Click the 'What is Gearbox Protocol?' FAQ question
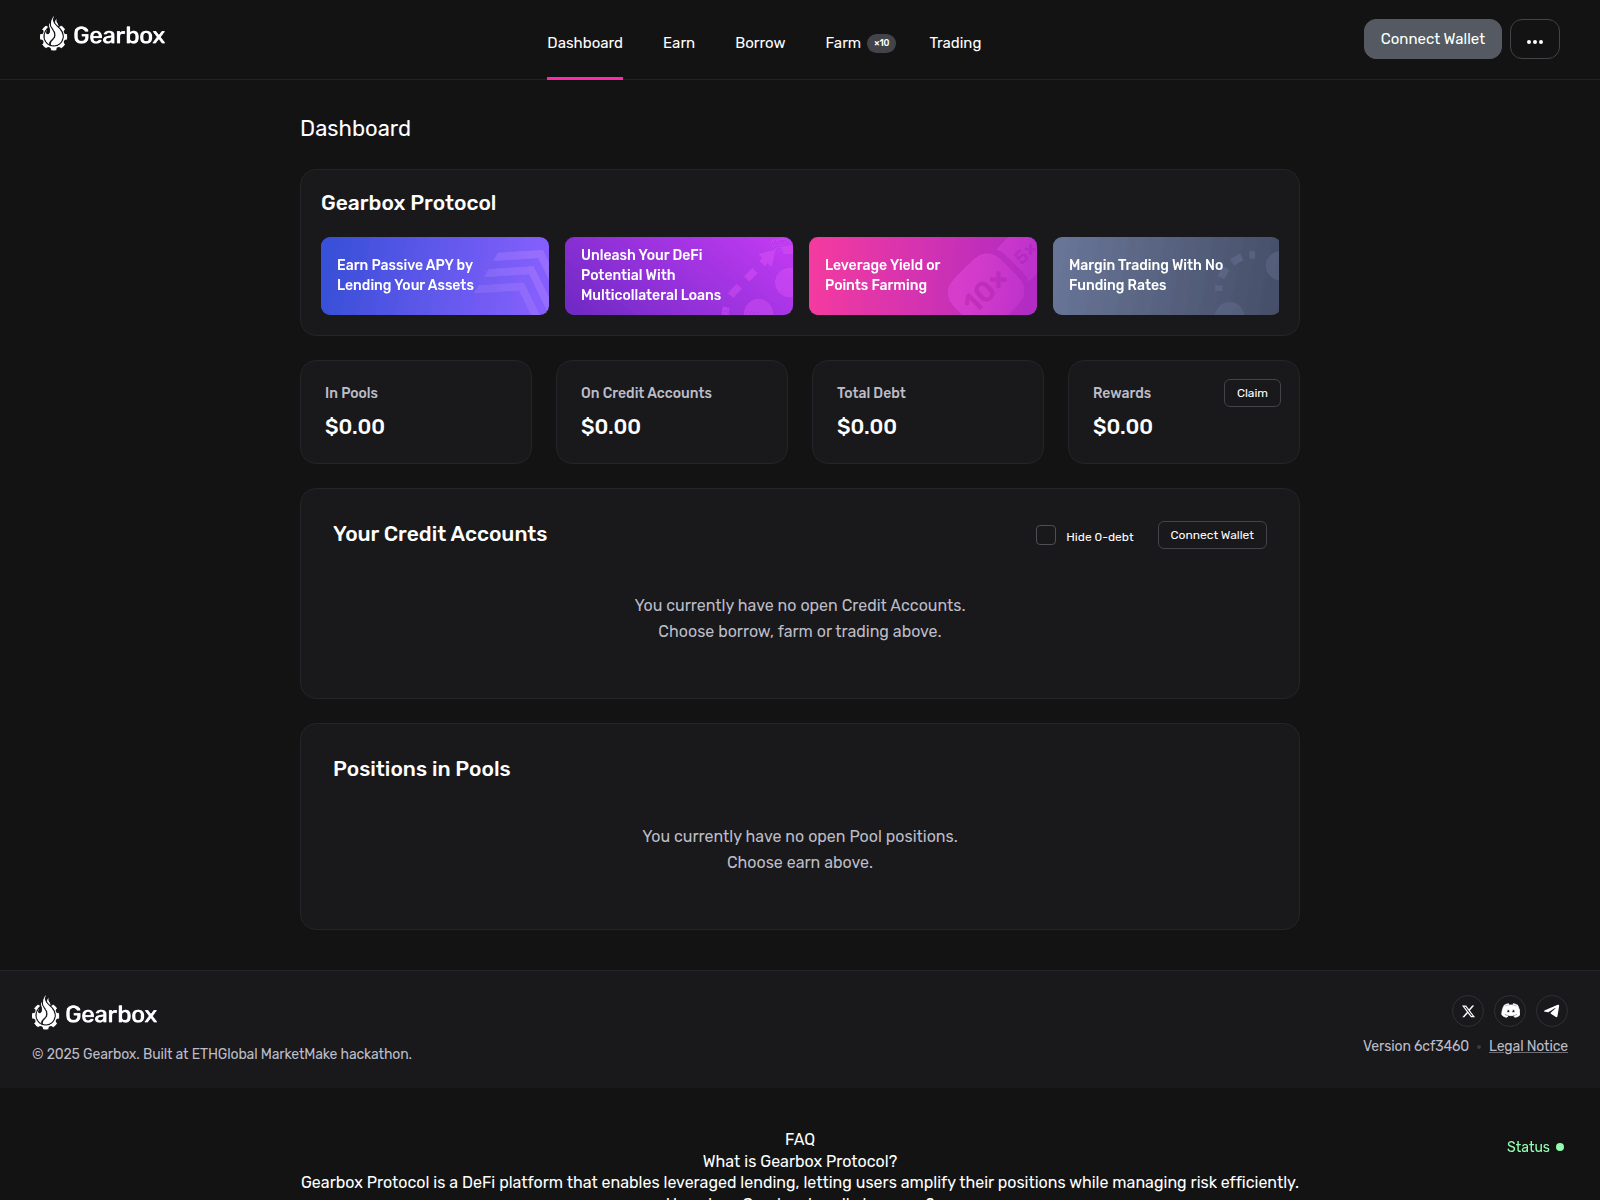 pos(800,1161)
